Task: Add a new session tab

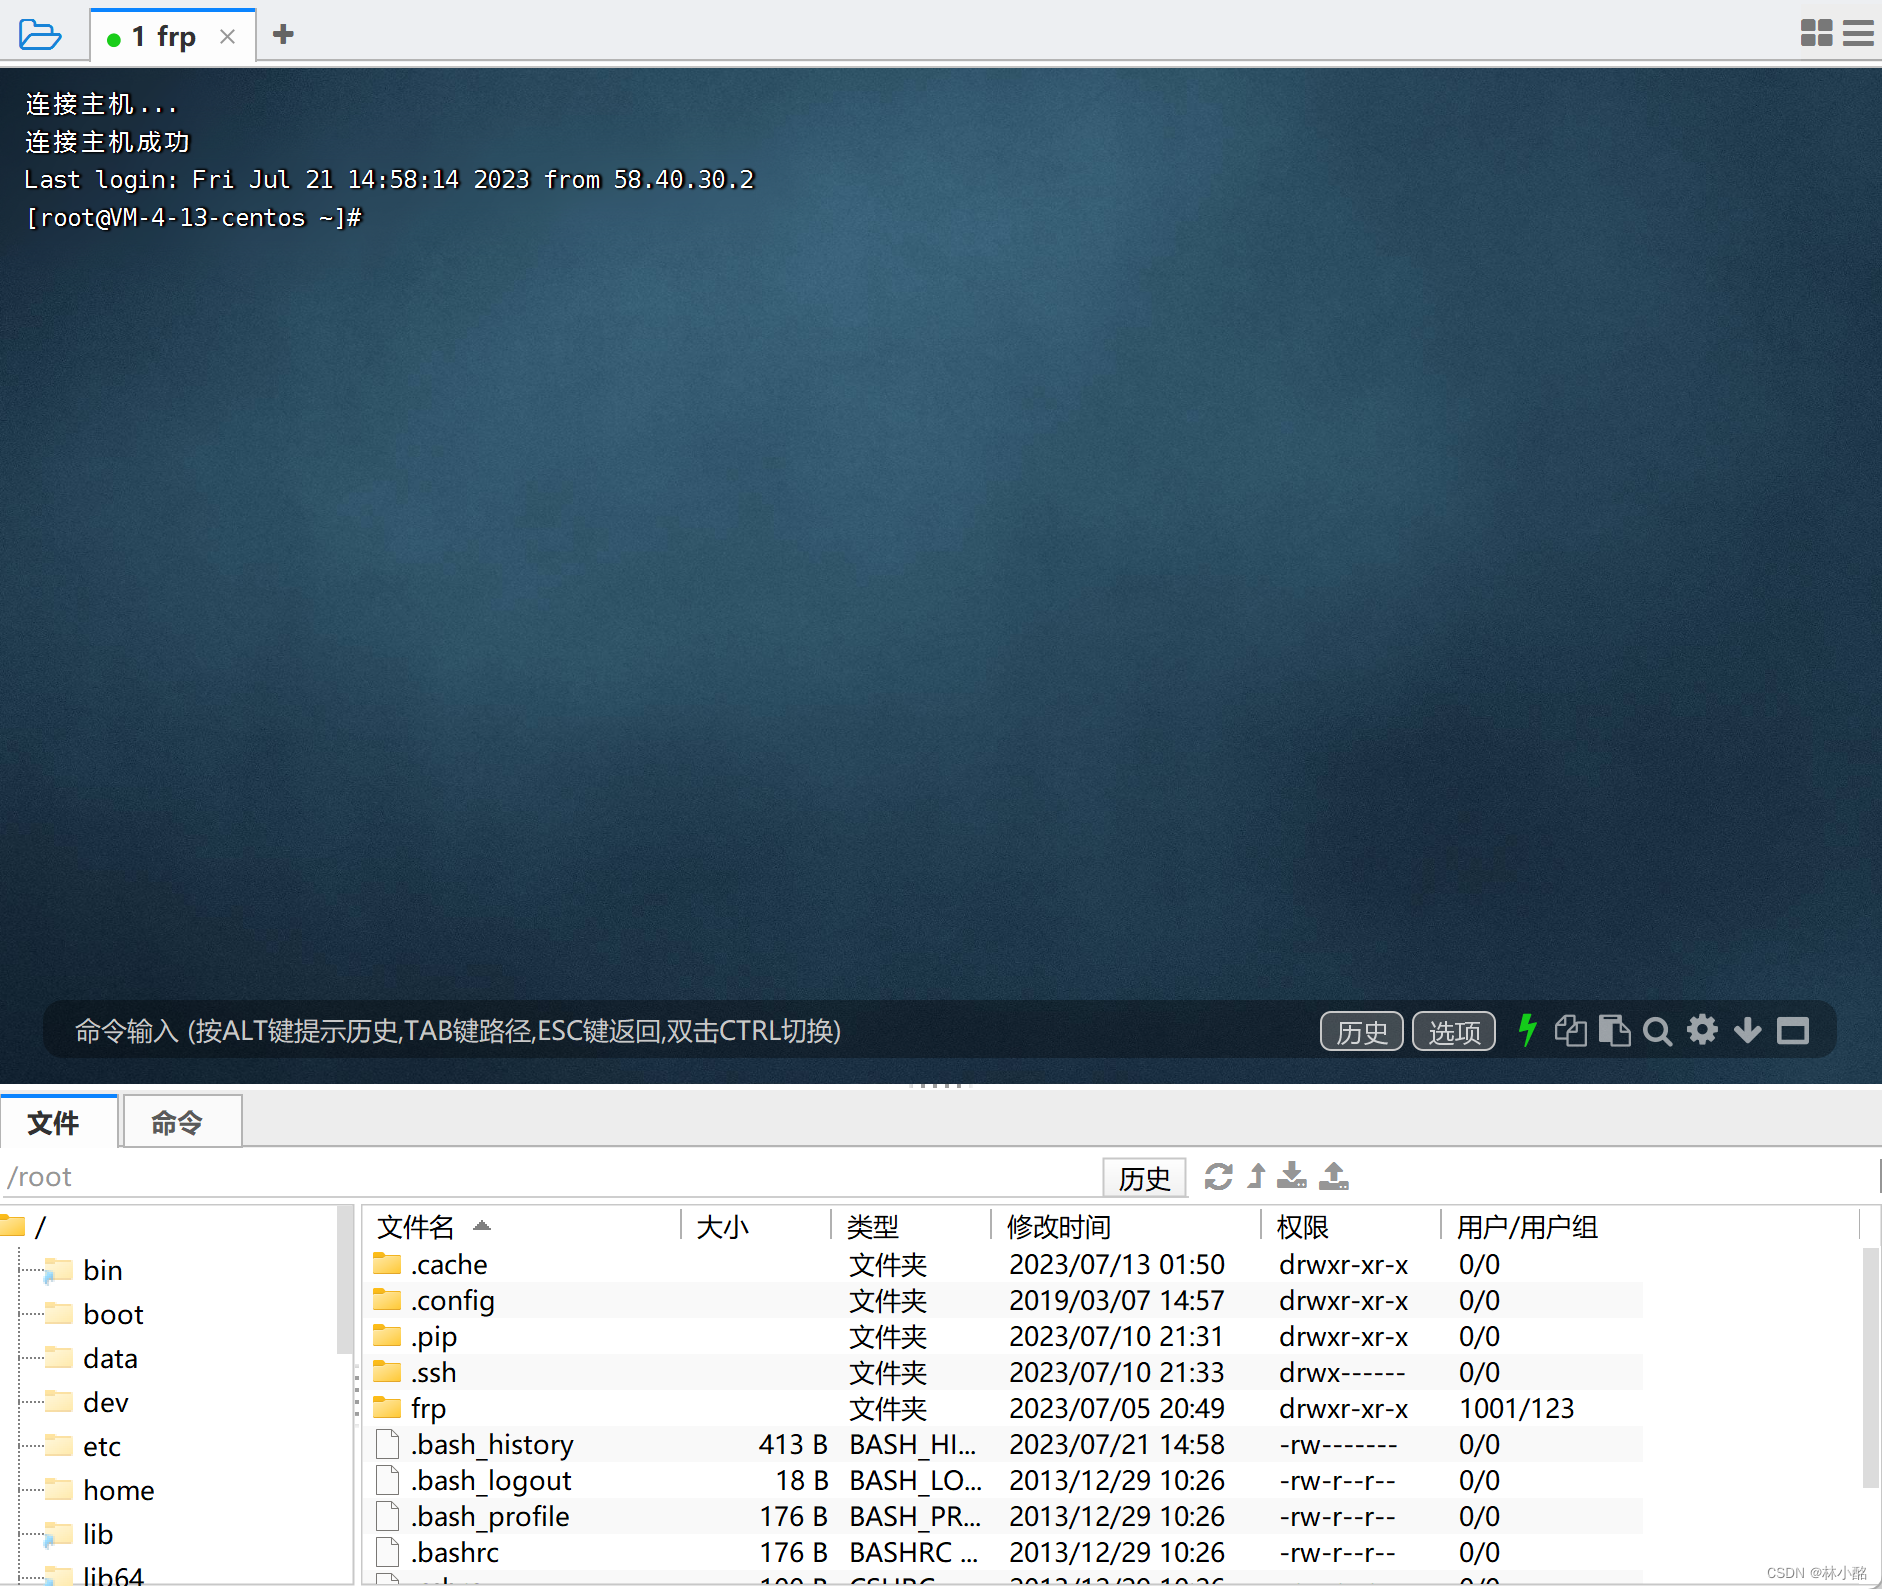Action: [283, 35]
